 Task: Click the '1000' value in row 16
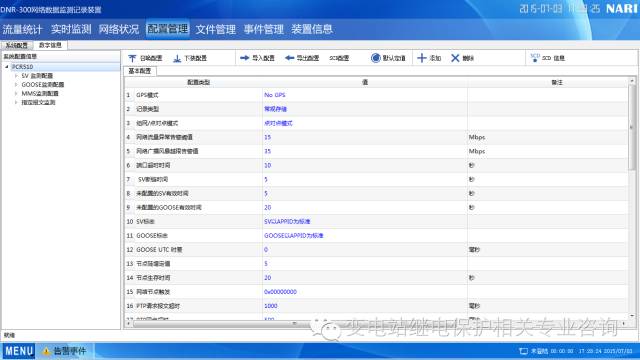tap(271, 306)
